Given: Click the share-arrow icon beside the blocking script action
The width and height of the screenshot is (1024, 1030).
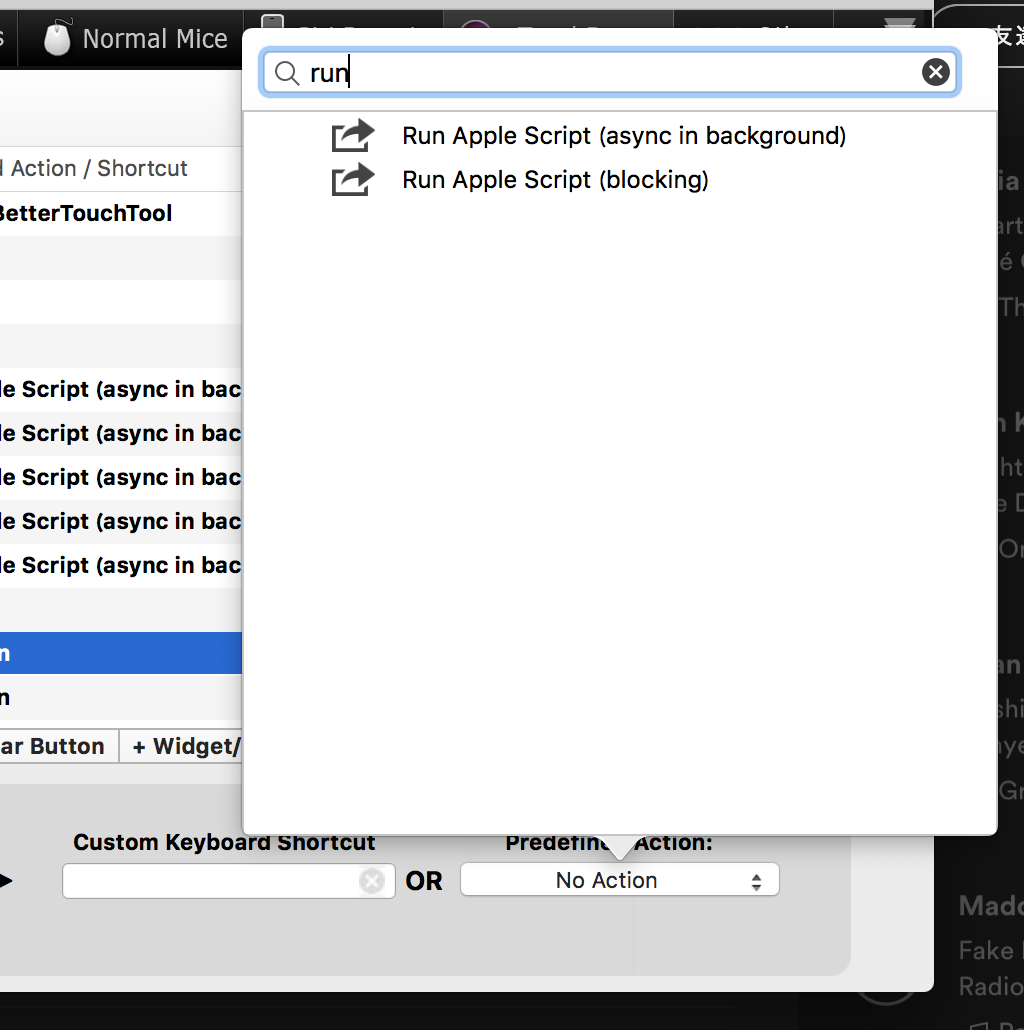Looking at the screenshot, I should [353, 180].
